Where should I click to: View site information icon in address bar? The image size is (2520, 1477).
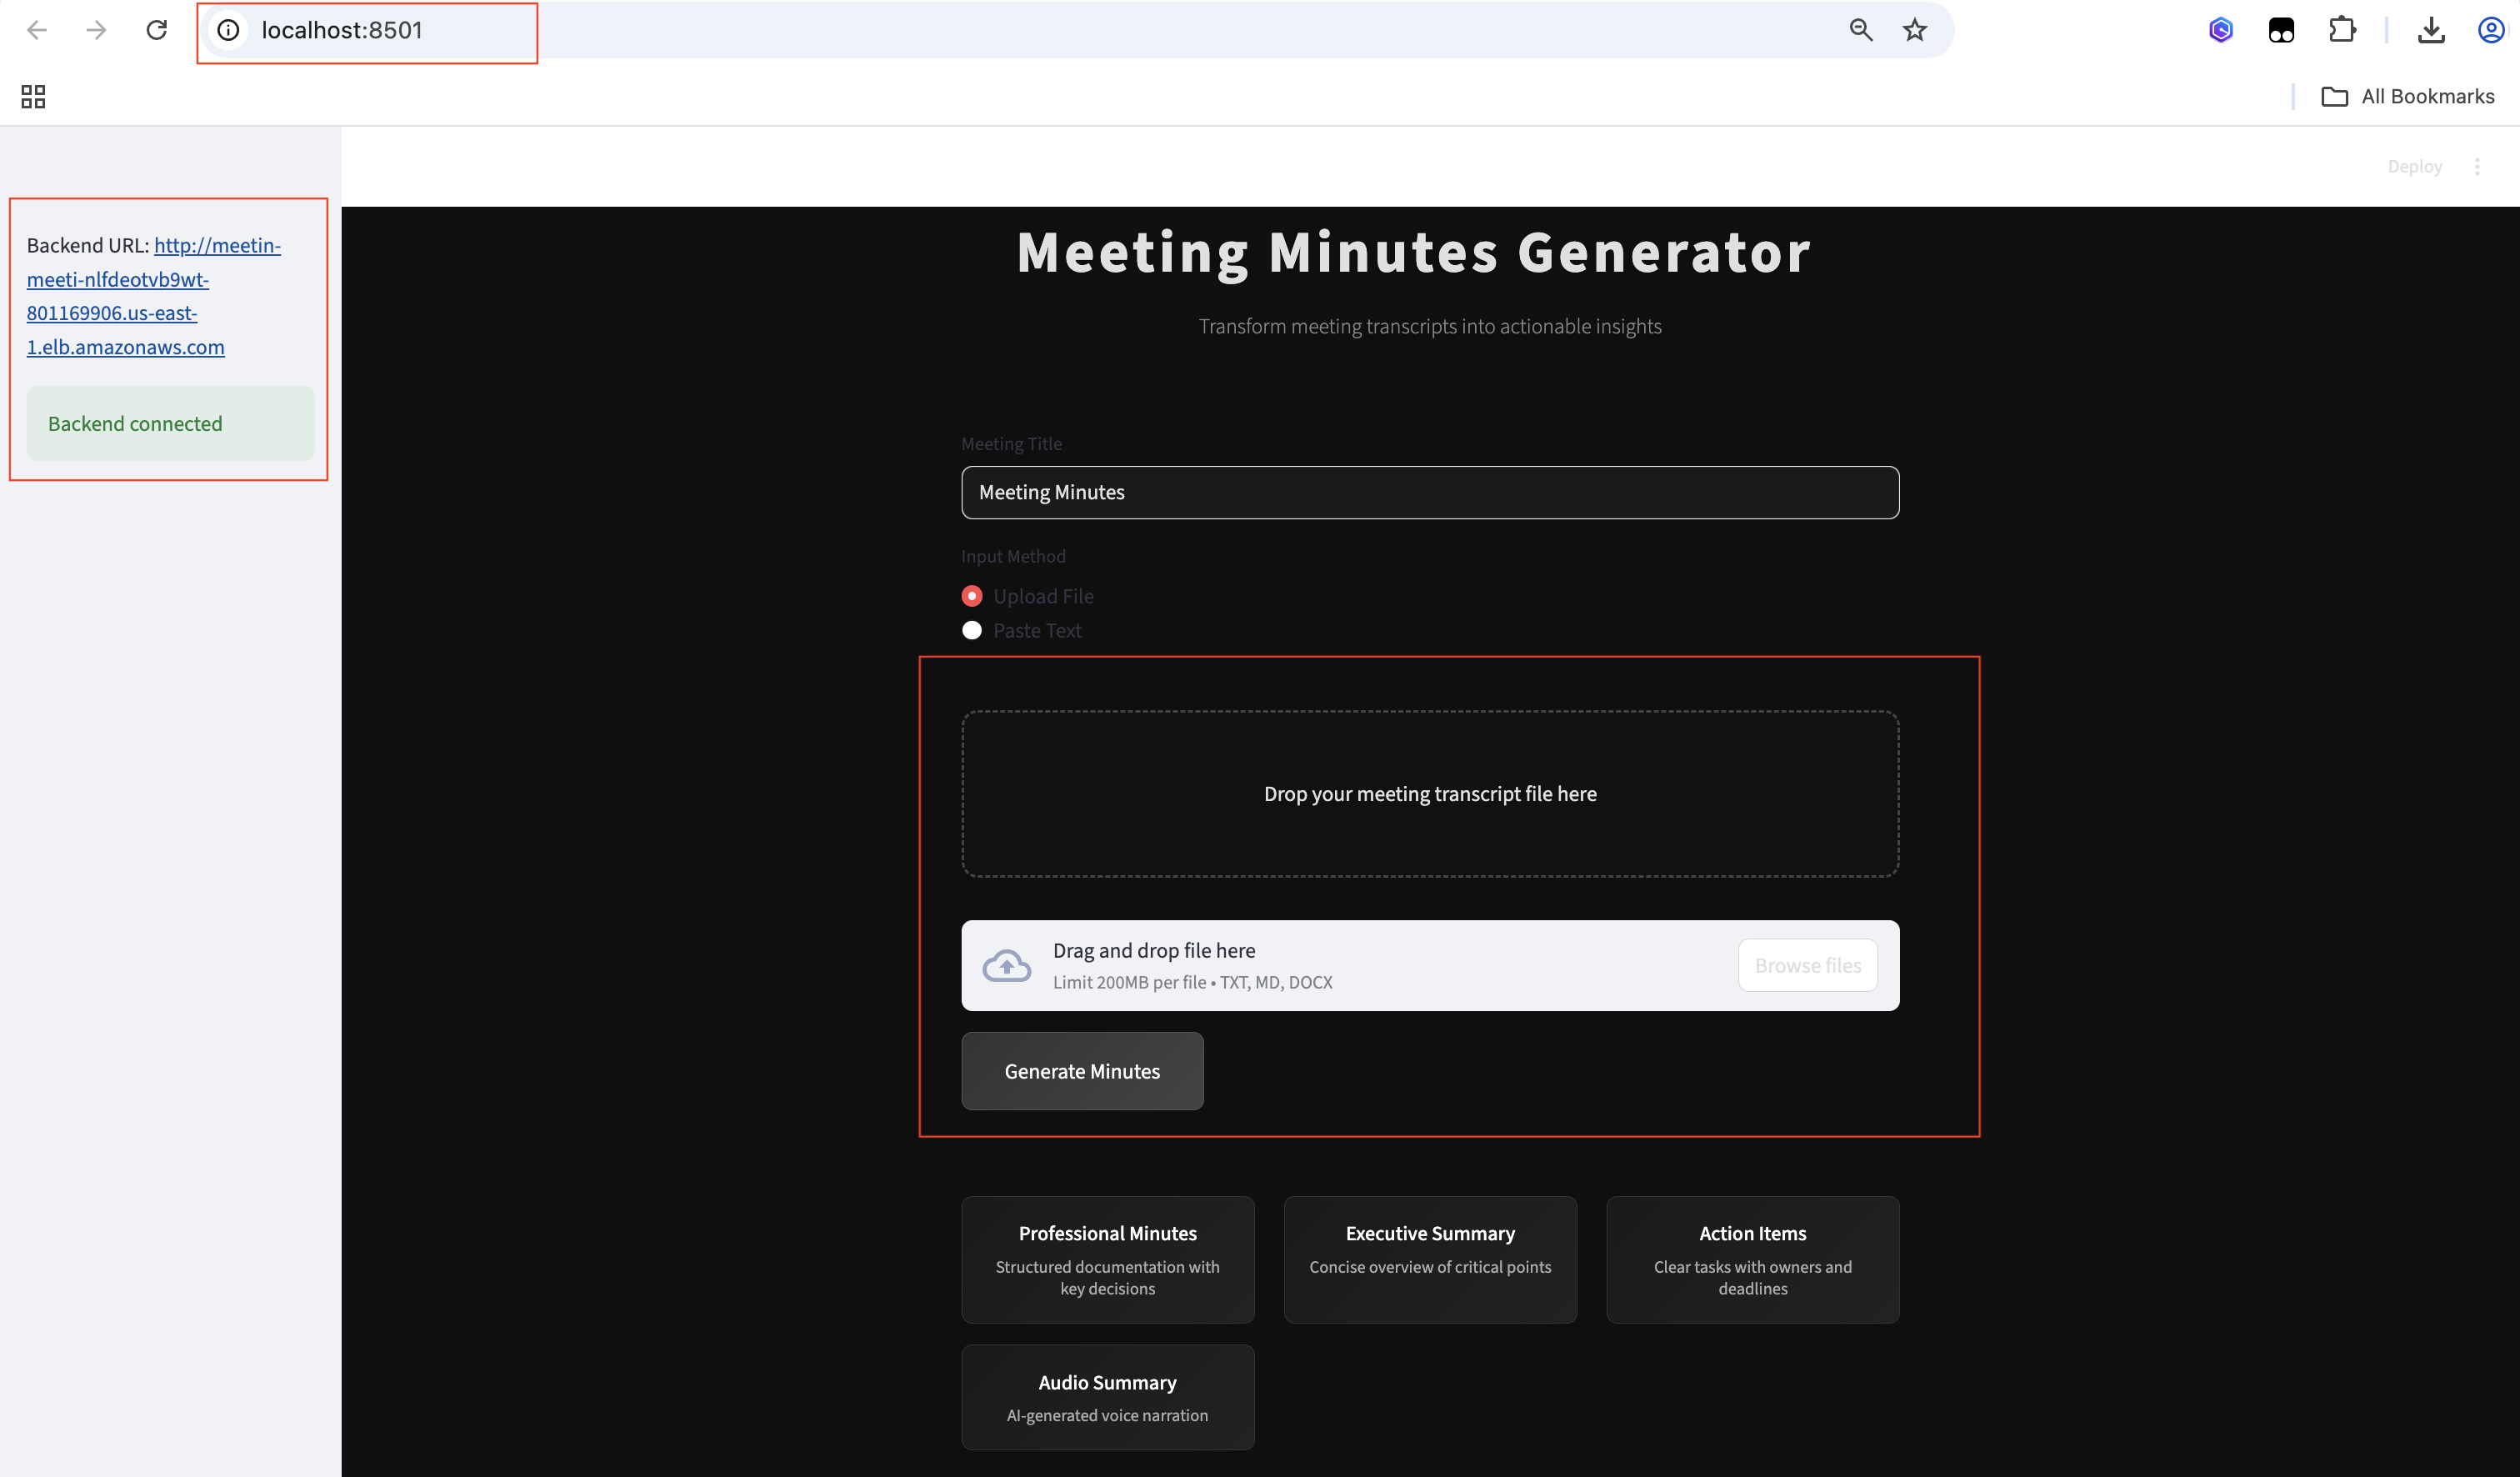click(x=228, y=30)
